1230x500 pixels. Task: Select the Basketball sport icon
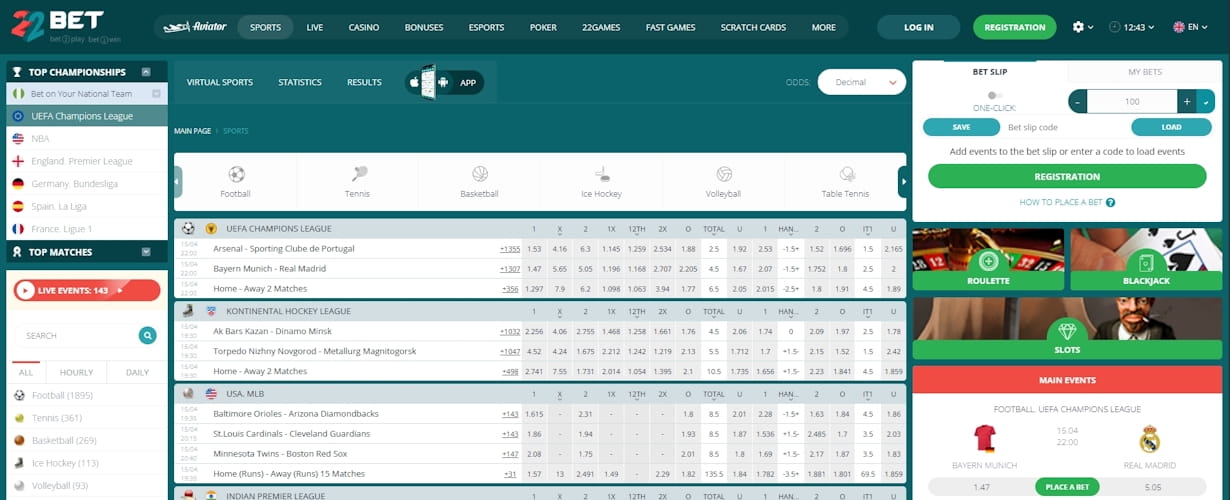click(479, 182)
